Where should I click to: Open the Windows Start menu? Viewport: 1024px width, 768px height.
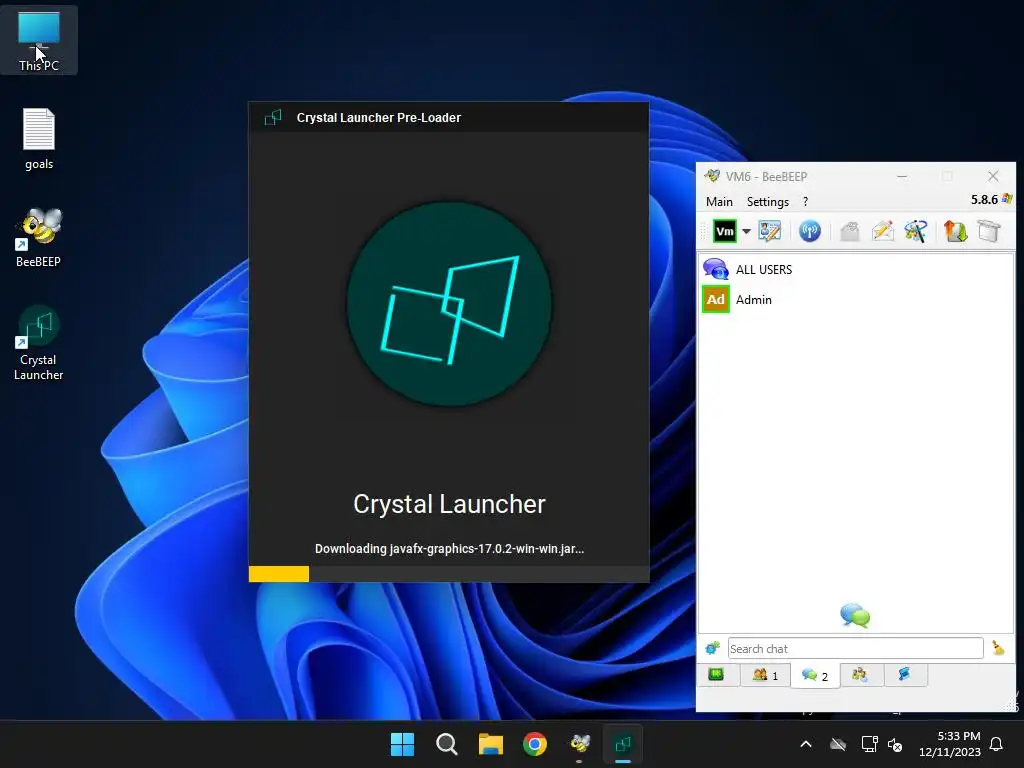(402, 744)
